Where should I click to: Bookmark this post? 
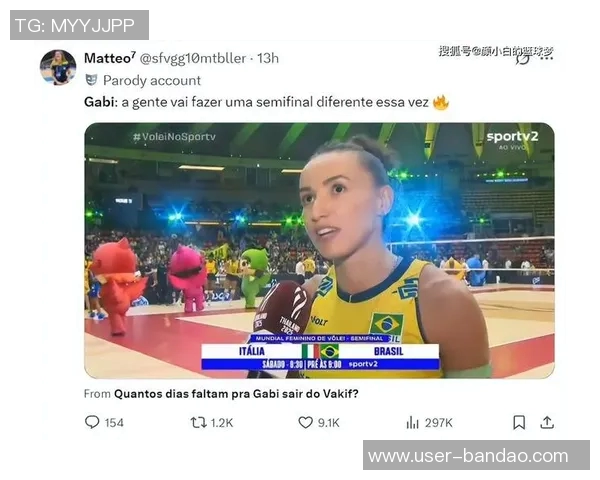[x=519, y=423]
